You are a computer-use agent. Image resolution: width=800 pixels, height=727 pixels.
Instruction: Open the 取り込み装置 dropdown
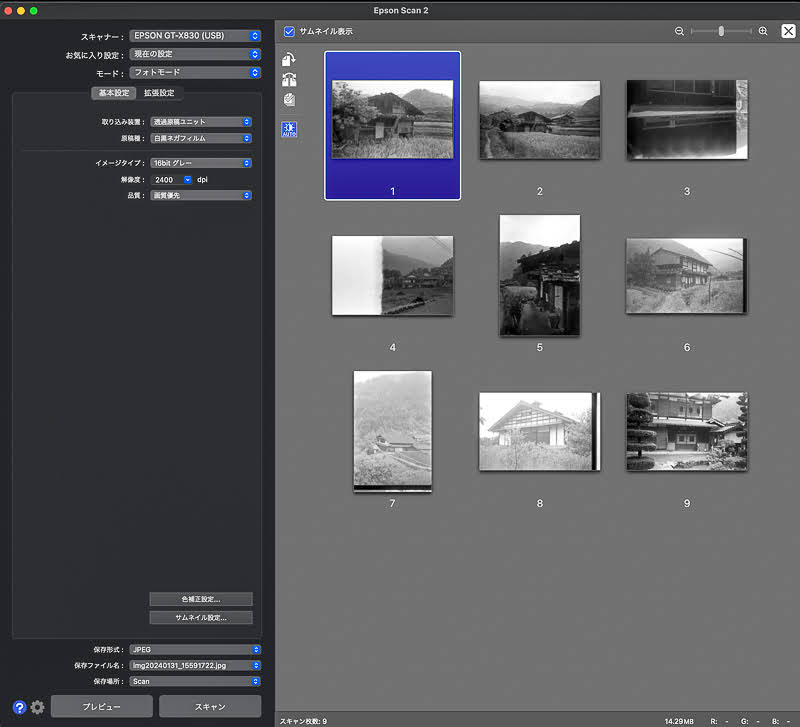pos(201,122)
